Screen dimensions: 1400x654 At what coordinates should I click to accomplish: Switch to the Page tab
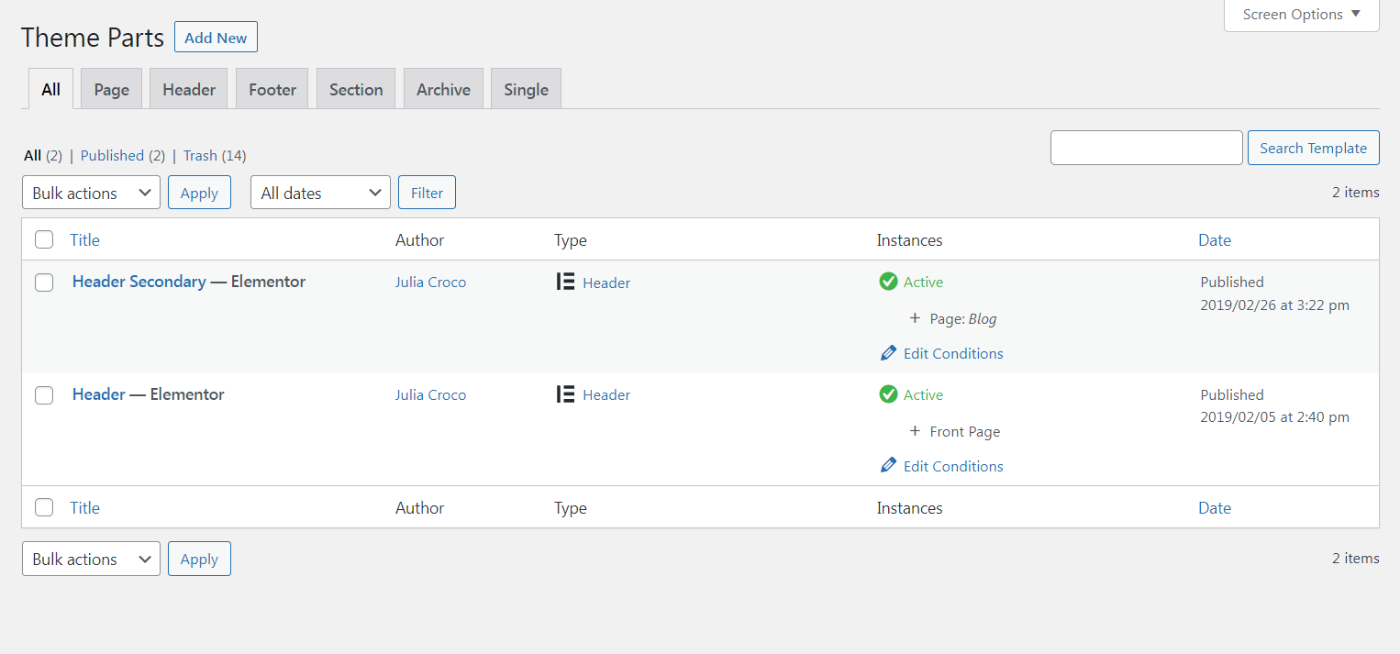[x=112, y=89]
